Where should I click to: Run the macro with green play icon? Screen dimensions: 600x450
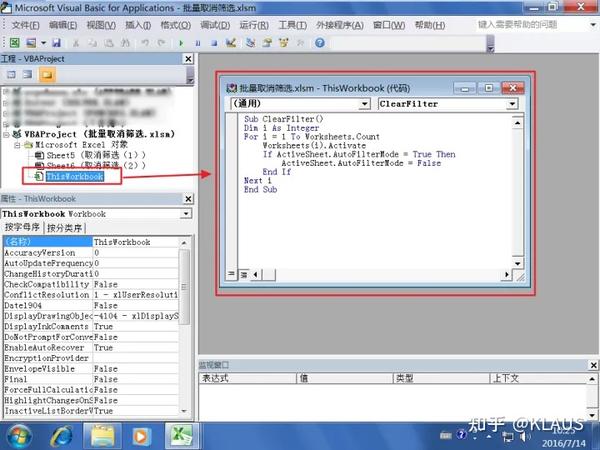[x=181, y=42]
